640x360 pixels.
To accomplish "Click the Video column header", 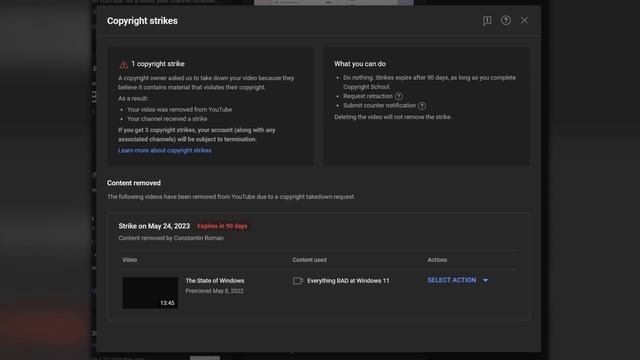I will tap(129, 260).
